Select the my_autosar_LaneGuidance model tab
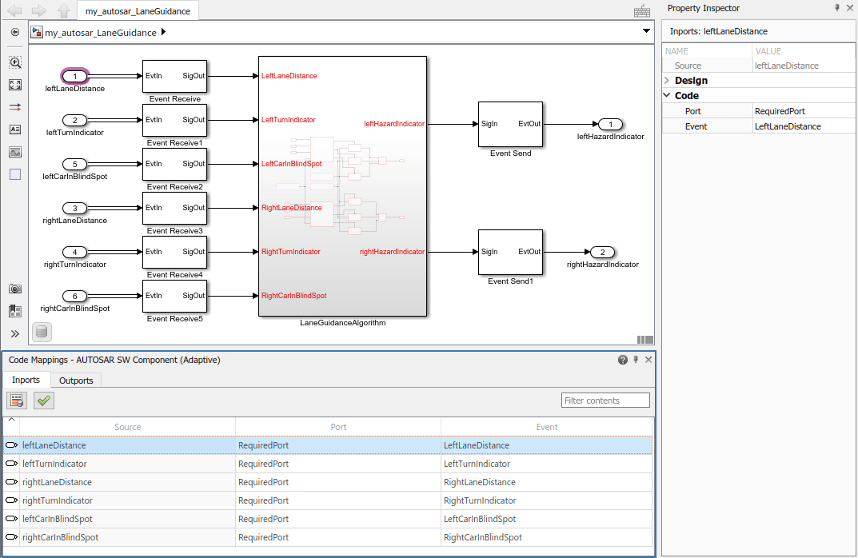This screenshot has height=558, width=858. 140,11
